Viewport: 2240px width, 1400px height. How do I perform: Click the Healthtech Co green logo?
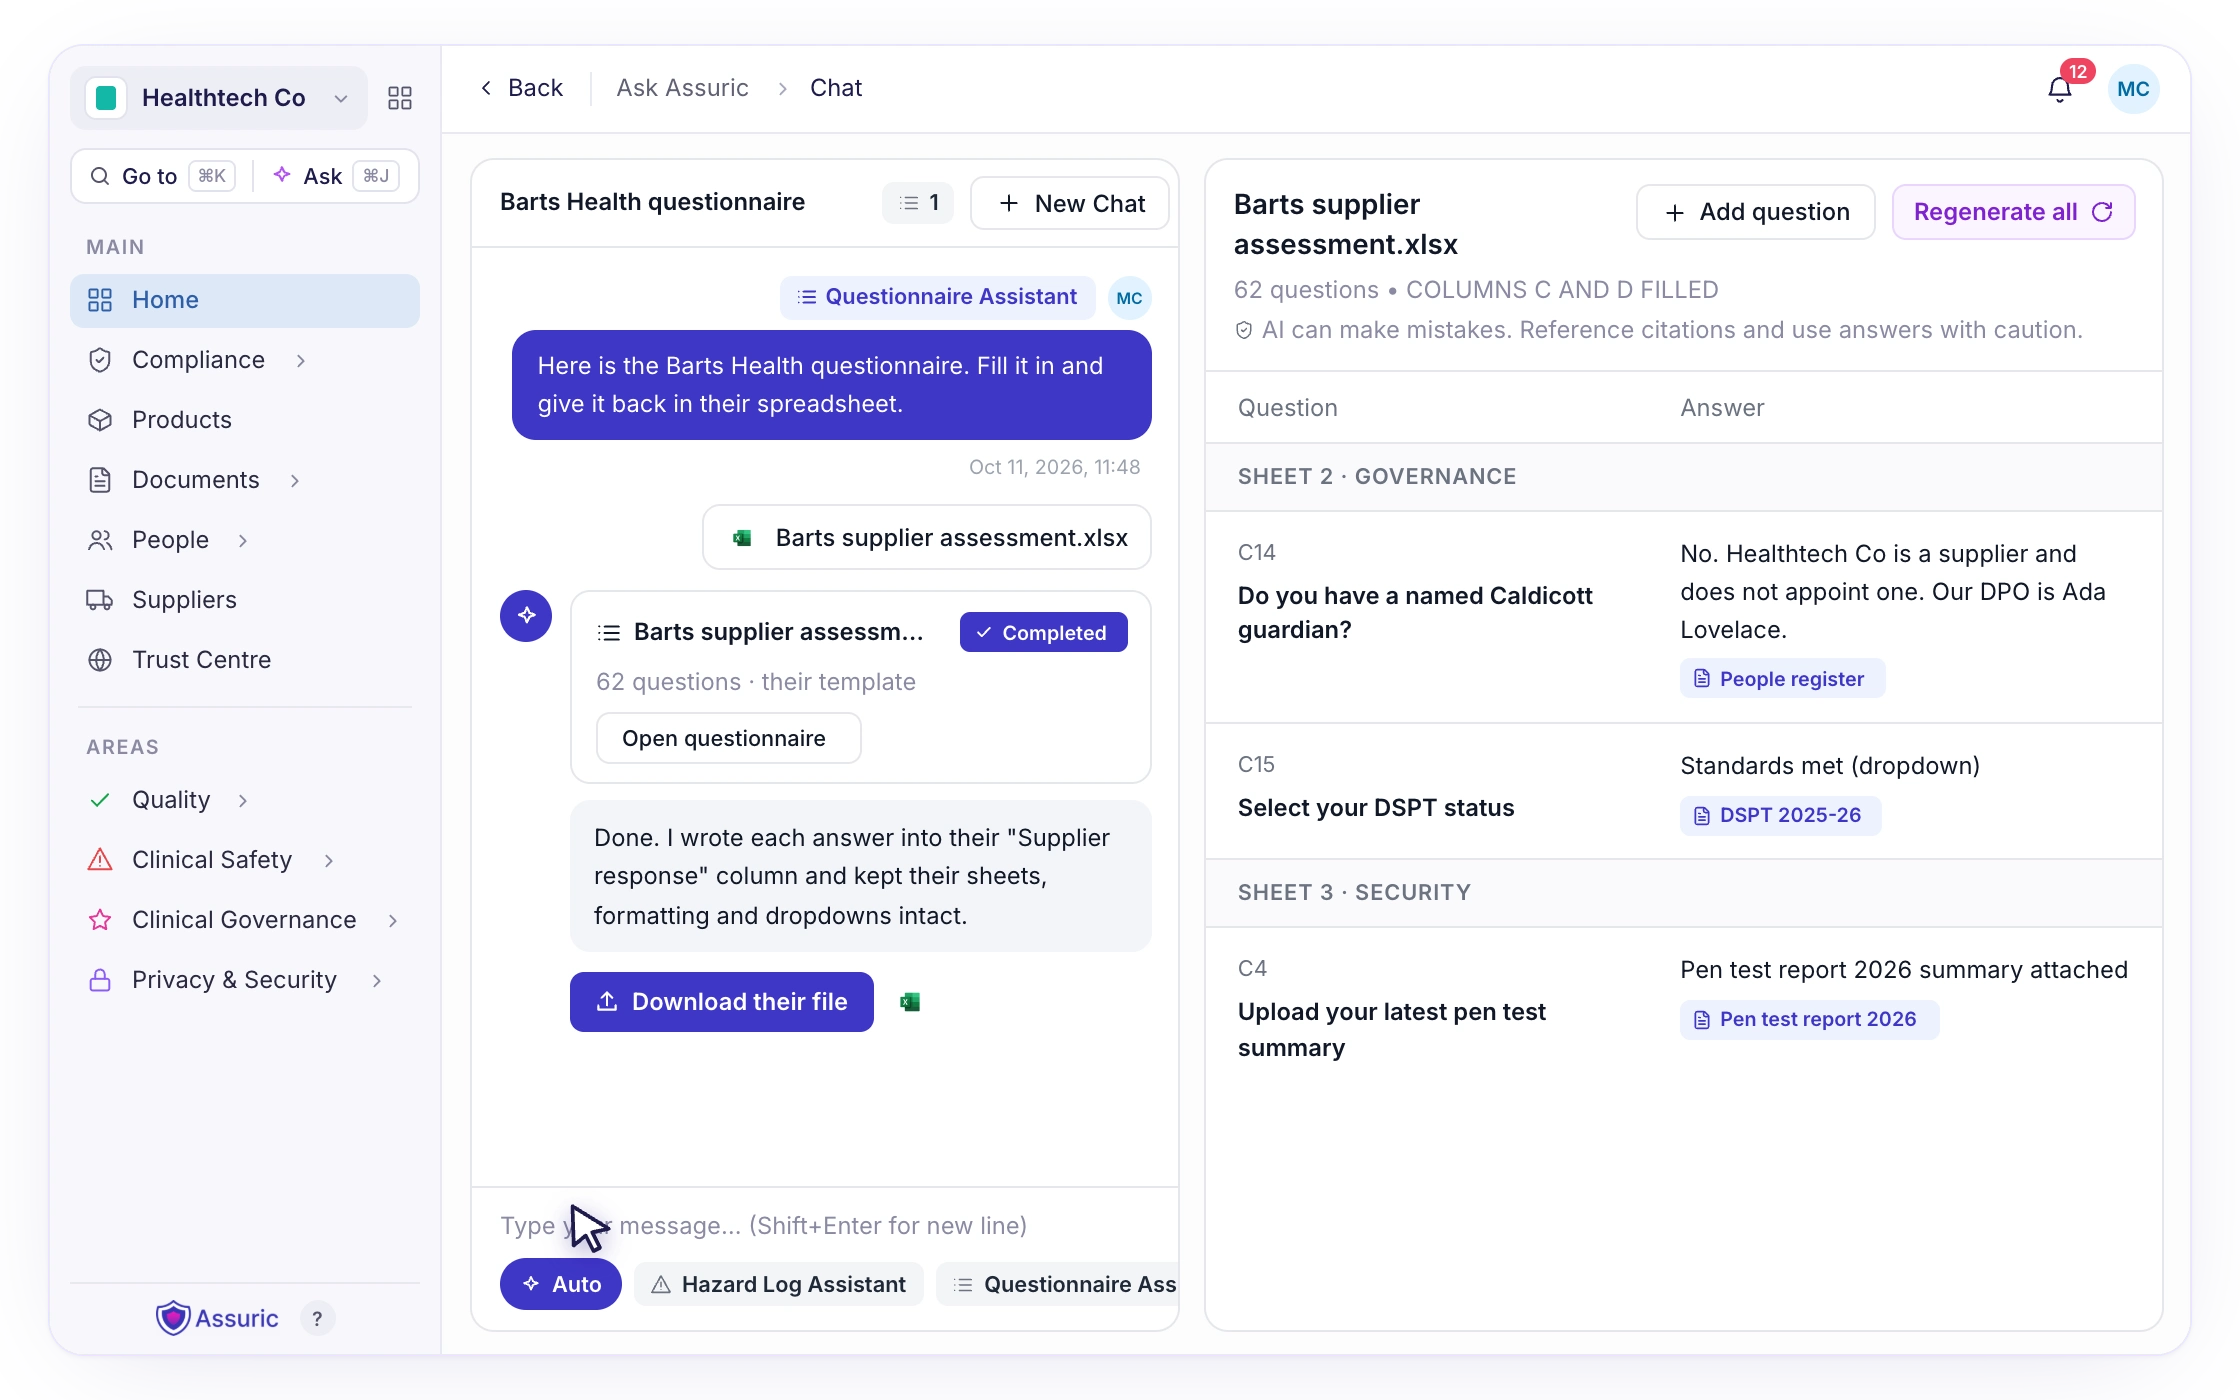point(106,98)
